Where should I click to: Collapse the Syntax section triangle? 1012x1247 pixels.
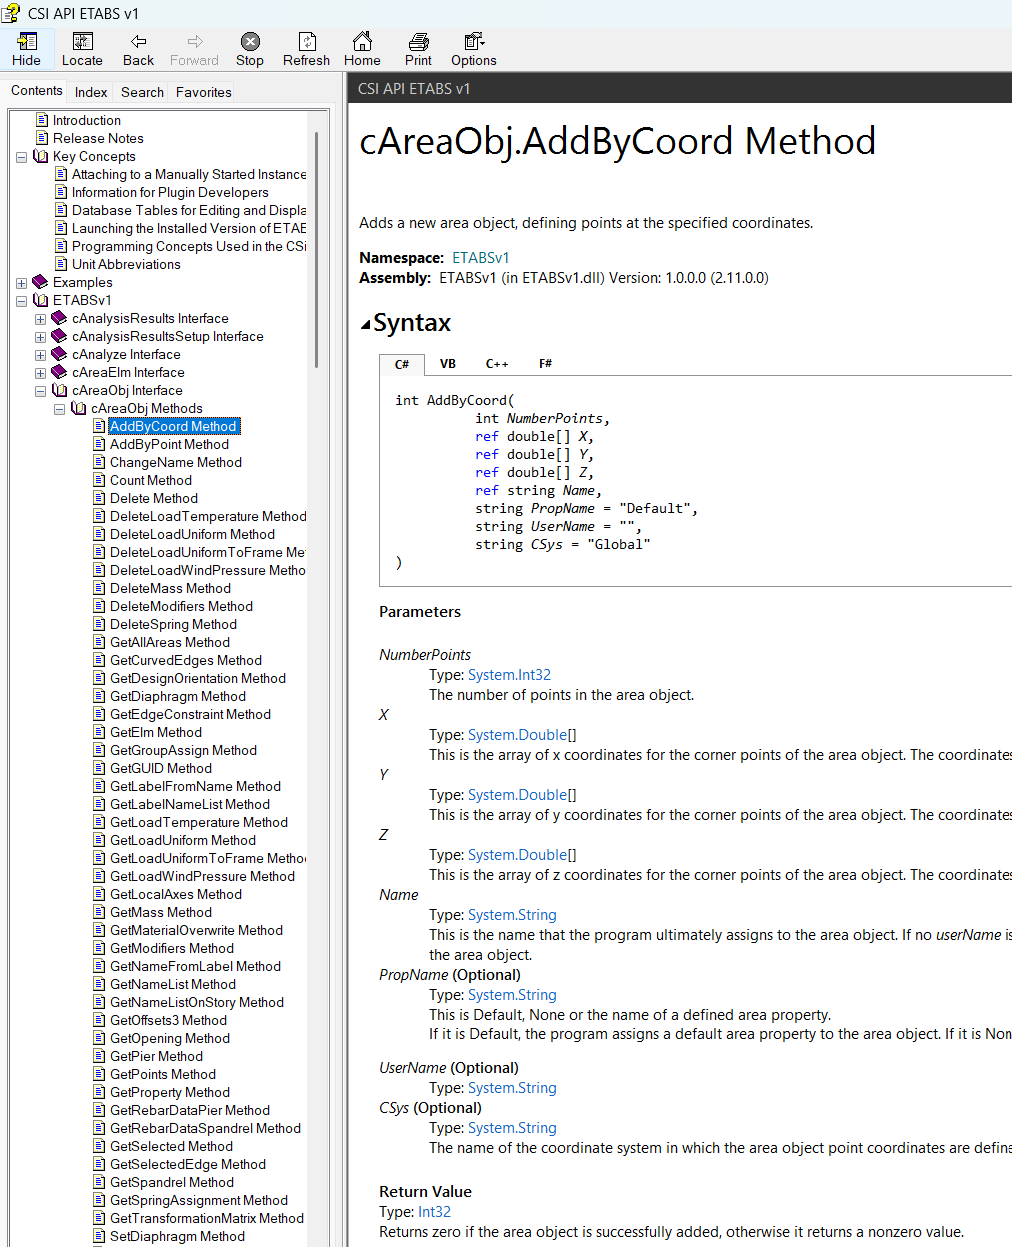pos(366,324)
